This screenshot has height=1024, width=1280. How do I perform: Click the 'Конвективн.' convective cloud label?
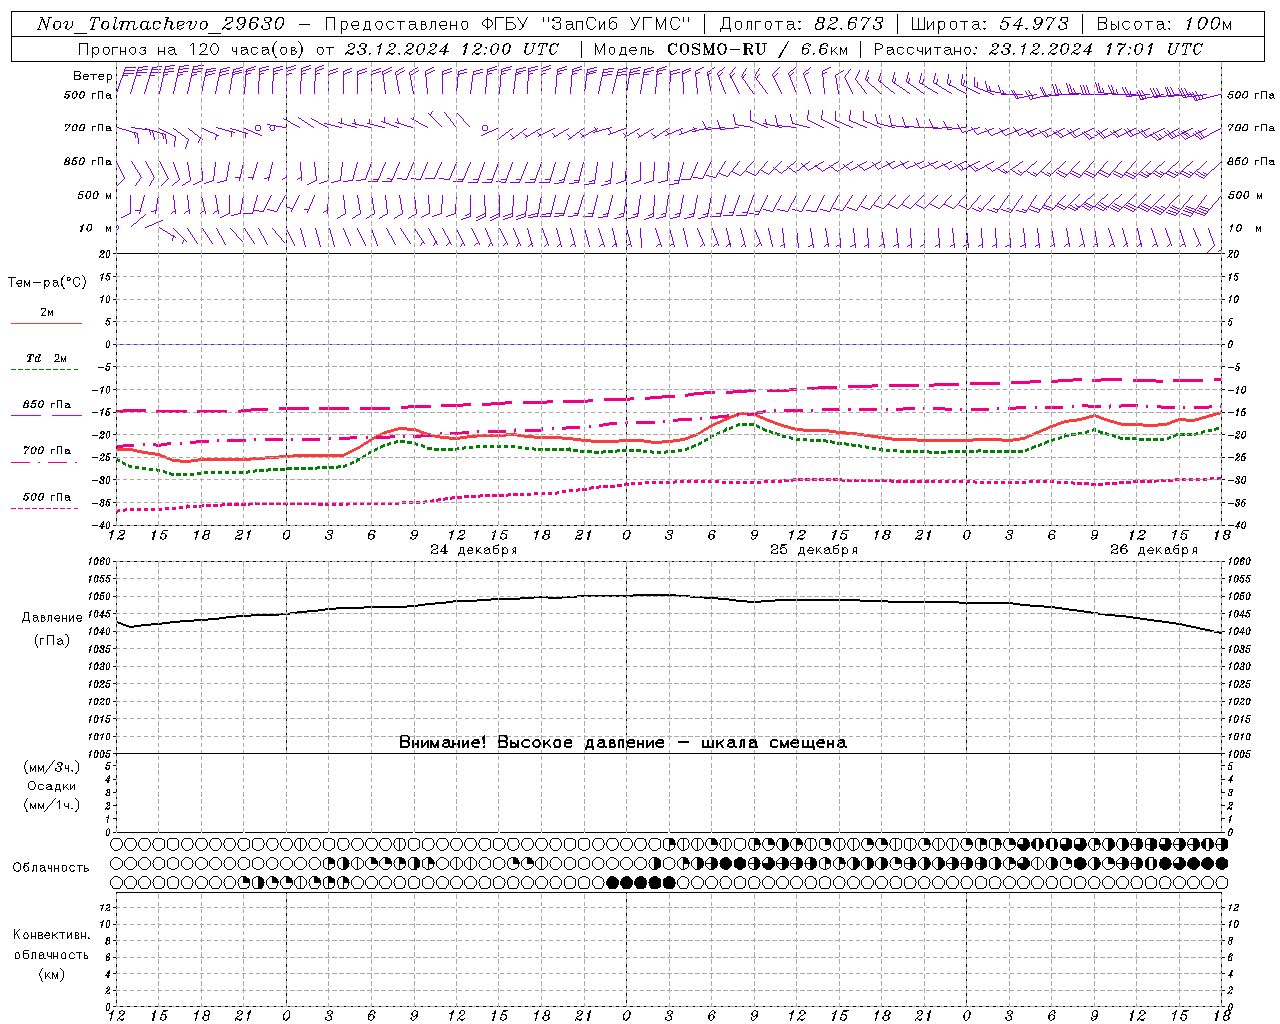[51, 935]
